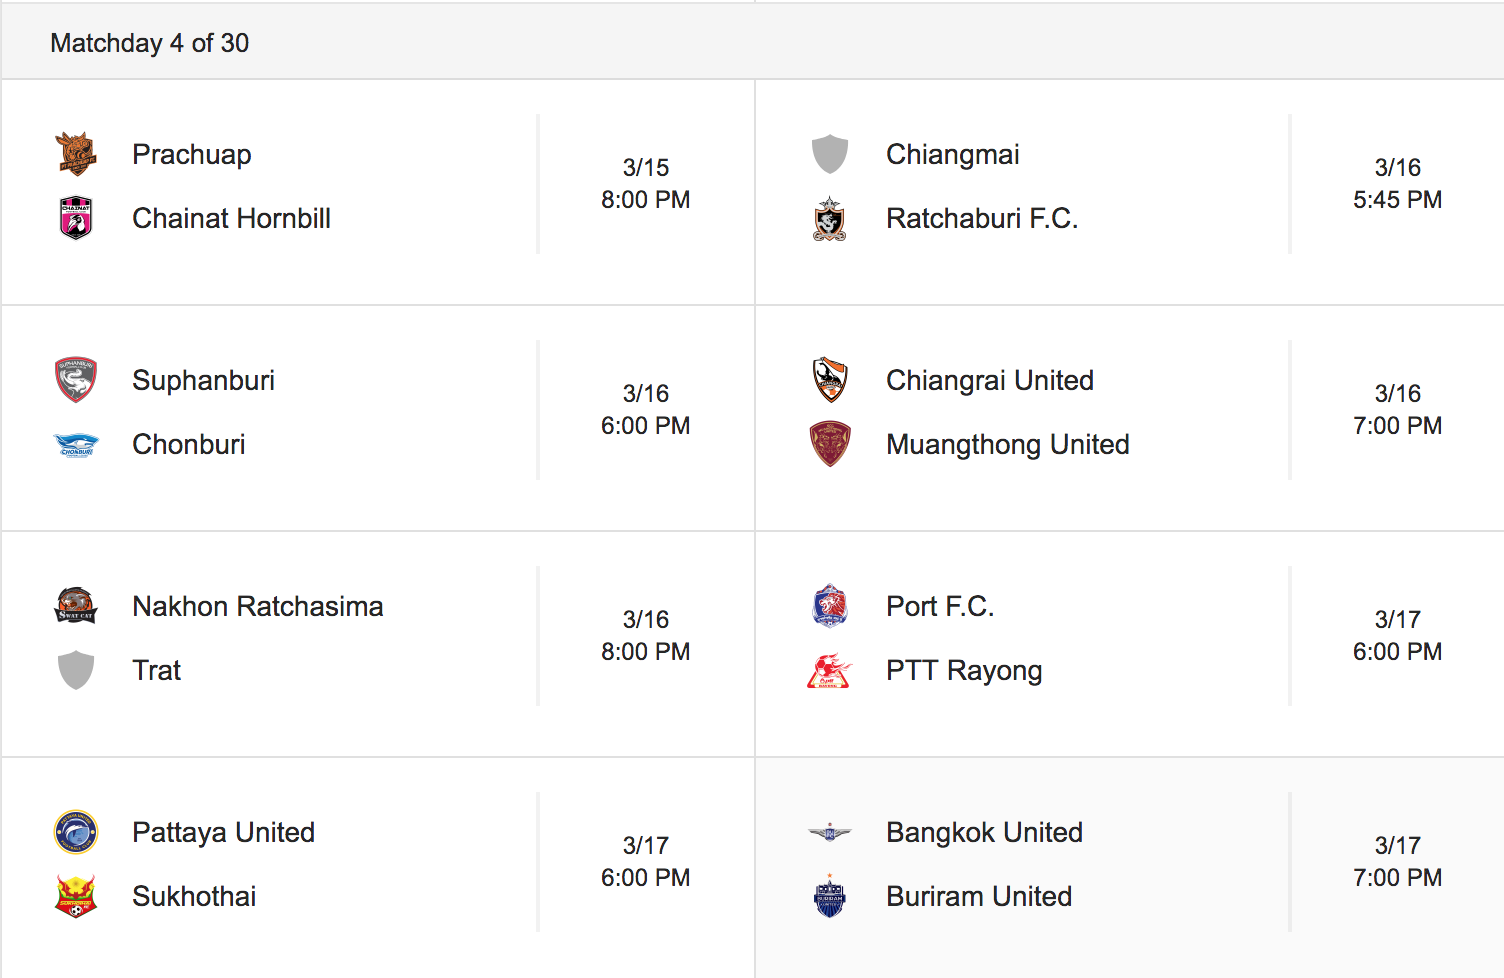The image size is (1504, 978).
Task: Open match scheduled 3/16 at 5:45 PM
Action: 1130,192
